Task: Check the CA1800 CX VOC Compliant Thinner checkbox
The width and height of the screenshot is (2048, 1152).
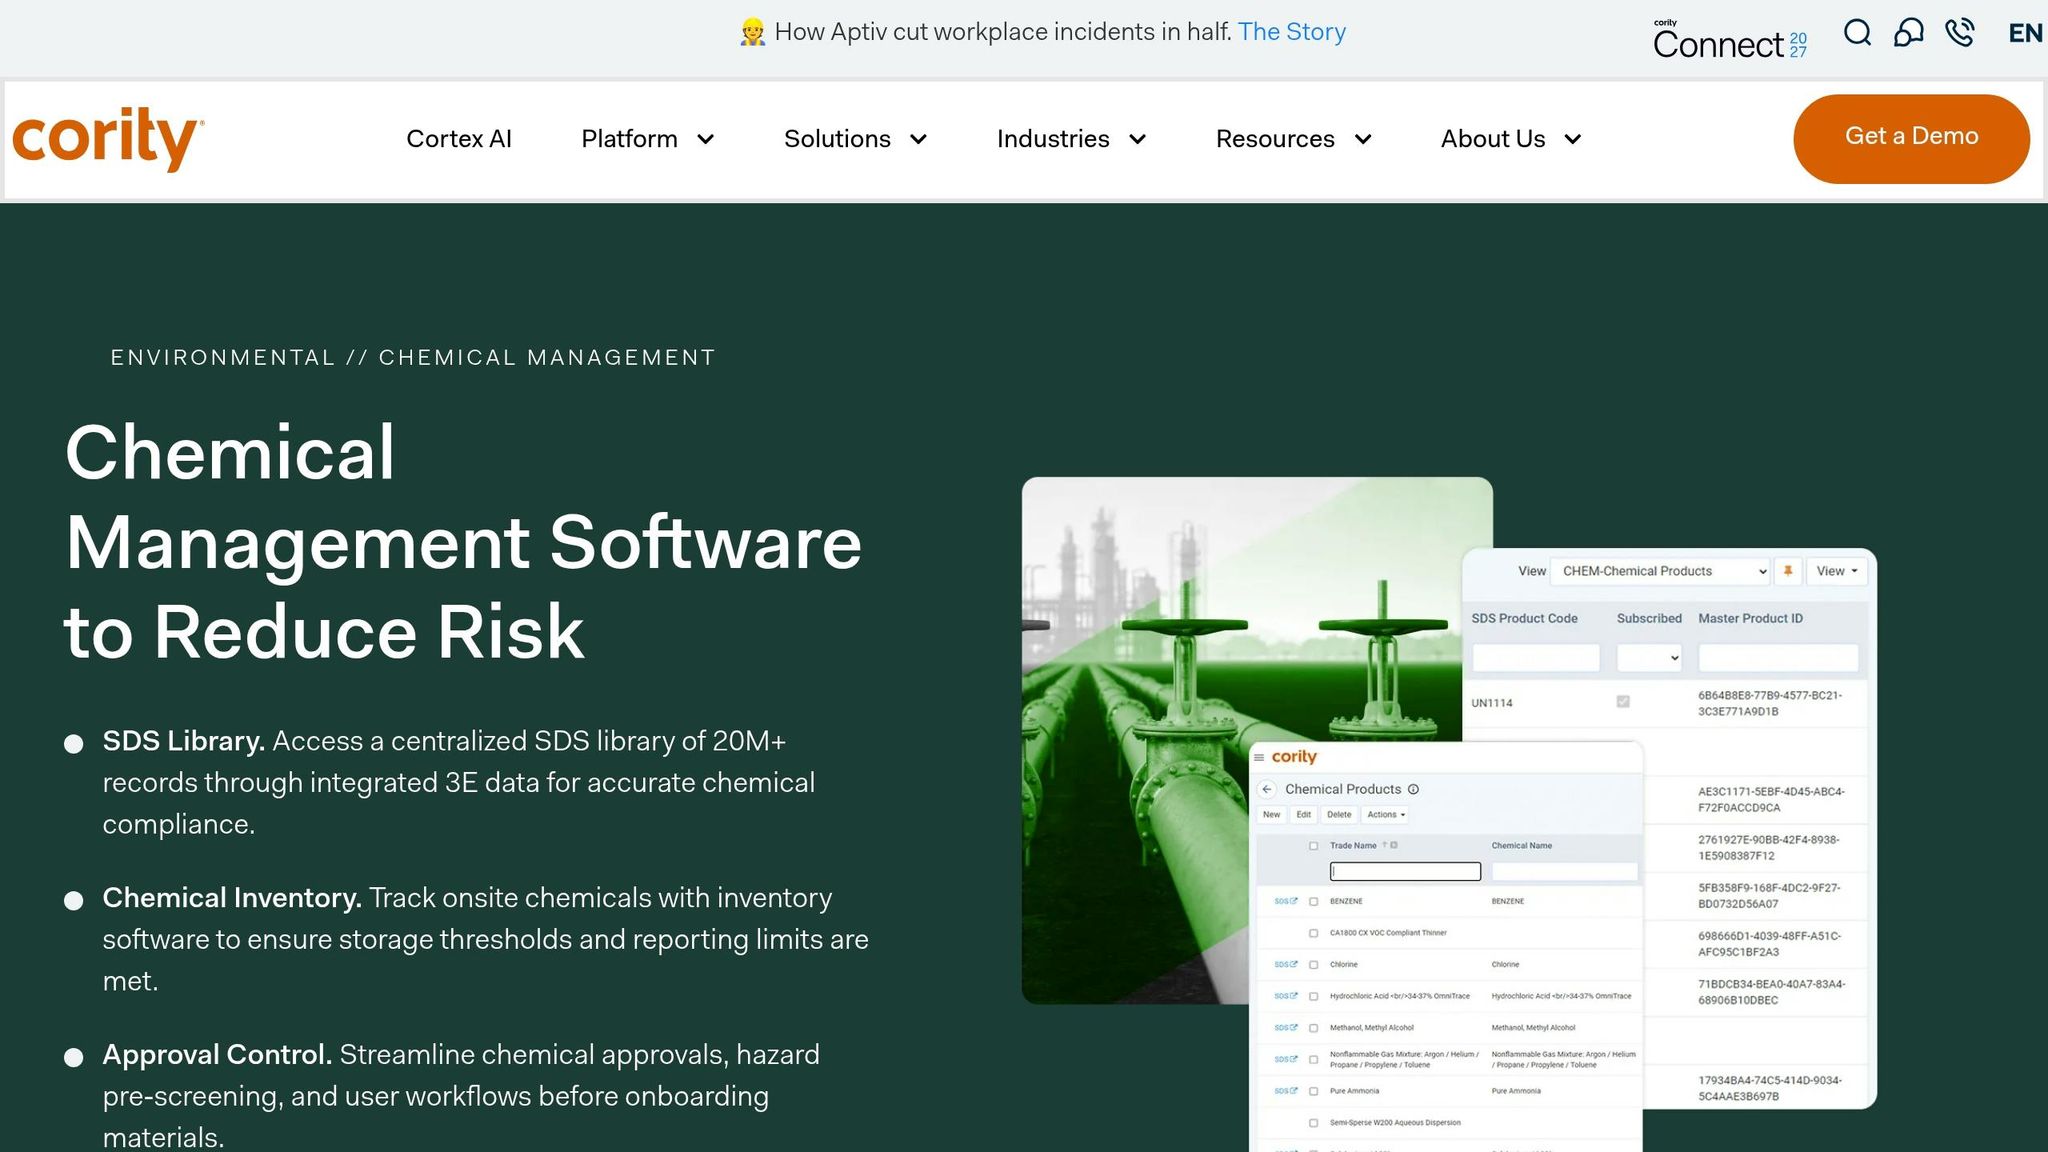Action: [x=1314, y=933]
